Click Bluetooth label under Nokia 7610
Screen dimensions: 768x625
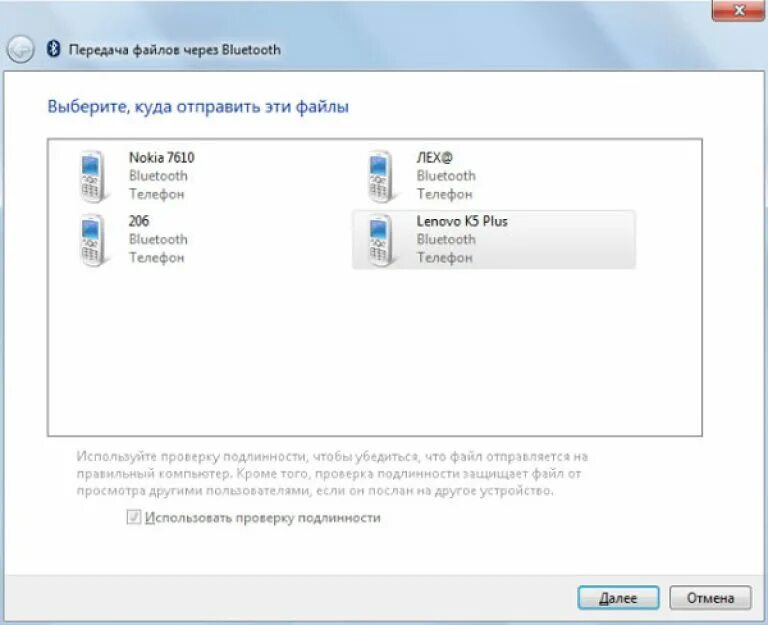pyautogui.click(x=158, y=176)
